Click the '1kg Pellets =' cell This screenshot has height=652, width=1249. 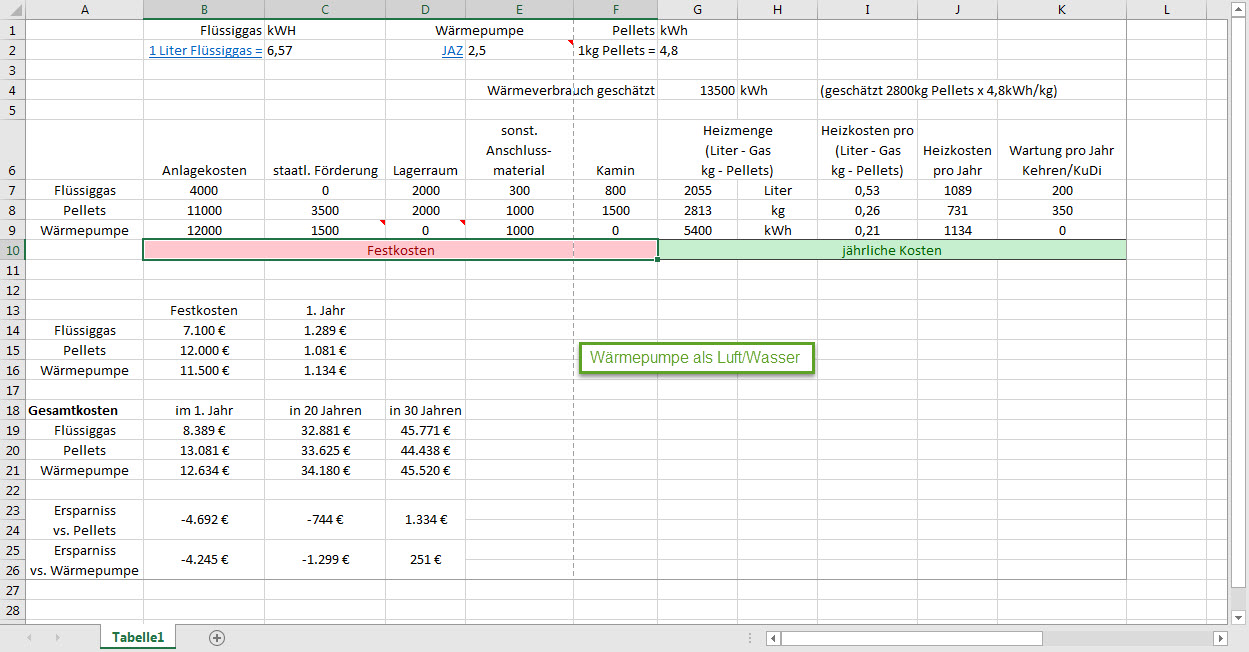pos(615,50)
